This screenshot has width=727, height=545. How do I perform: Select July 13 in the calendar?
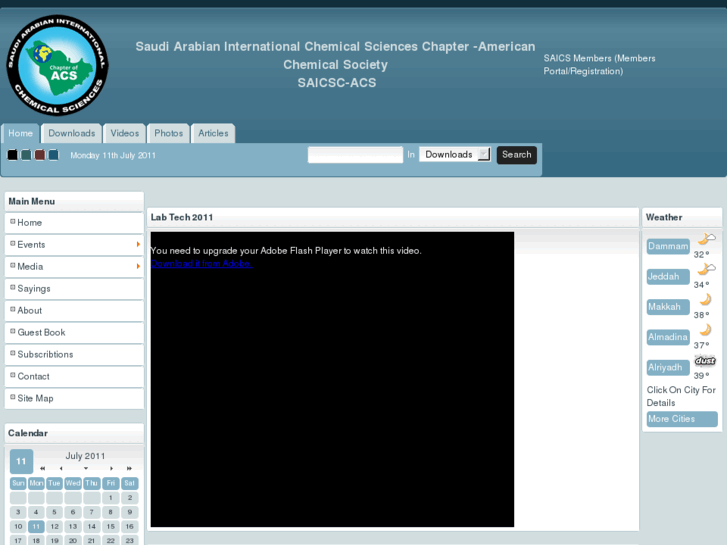coord(73,526)
